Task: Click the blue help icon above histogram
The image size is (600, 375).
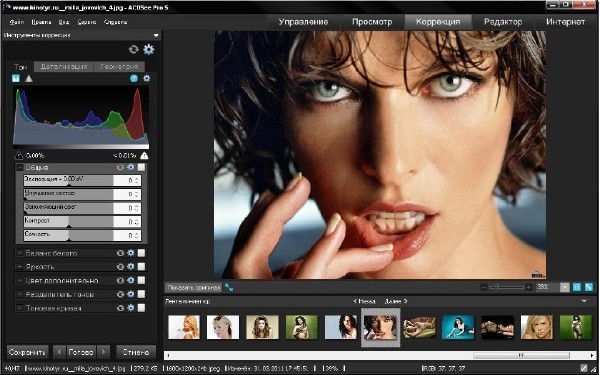Action: coord(134,78)
